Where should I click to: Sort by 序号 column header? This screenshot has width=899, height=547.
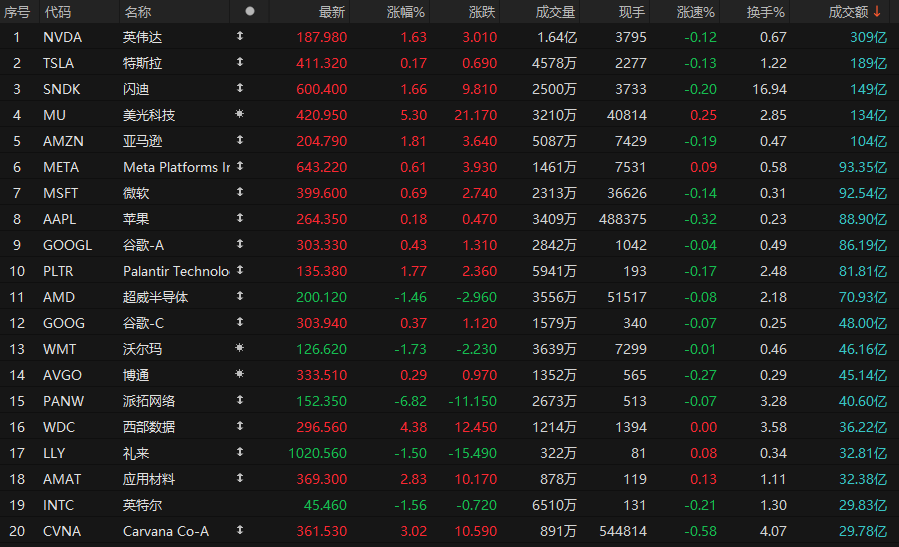pos(17,12)
